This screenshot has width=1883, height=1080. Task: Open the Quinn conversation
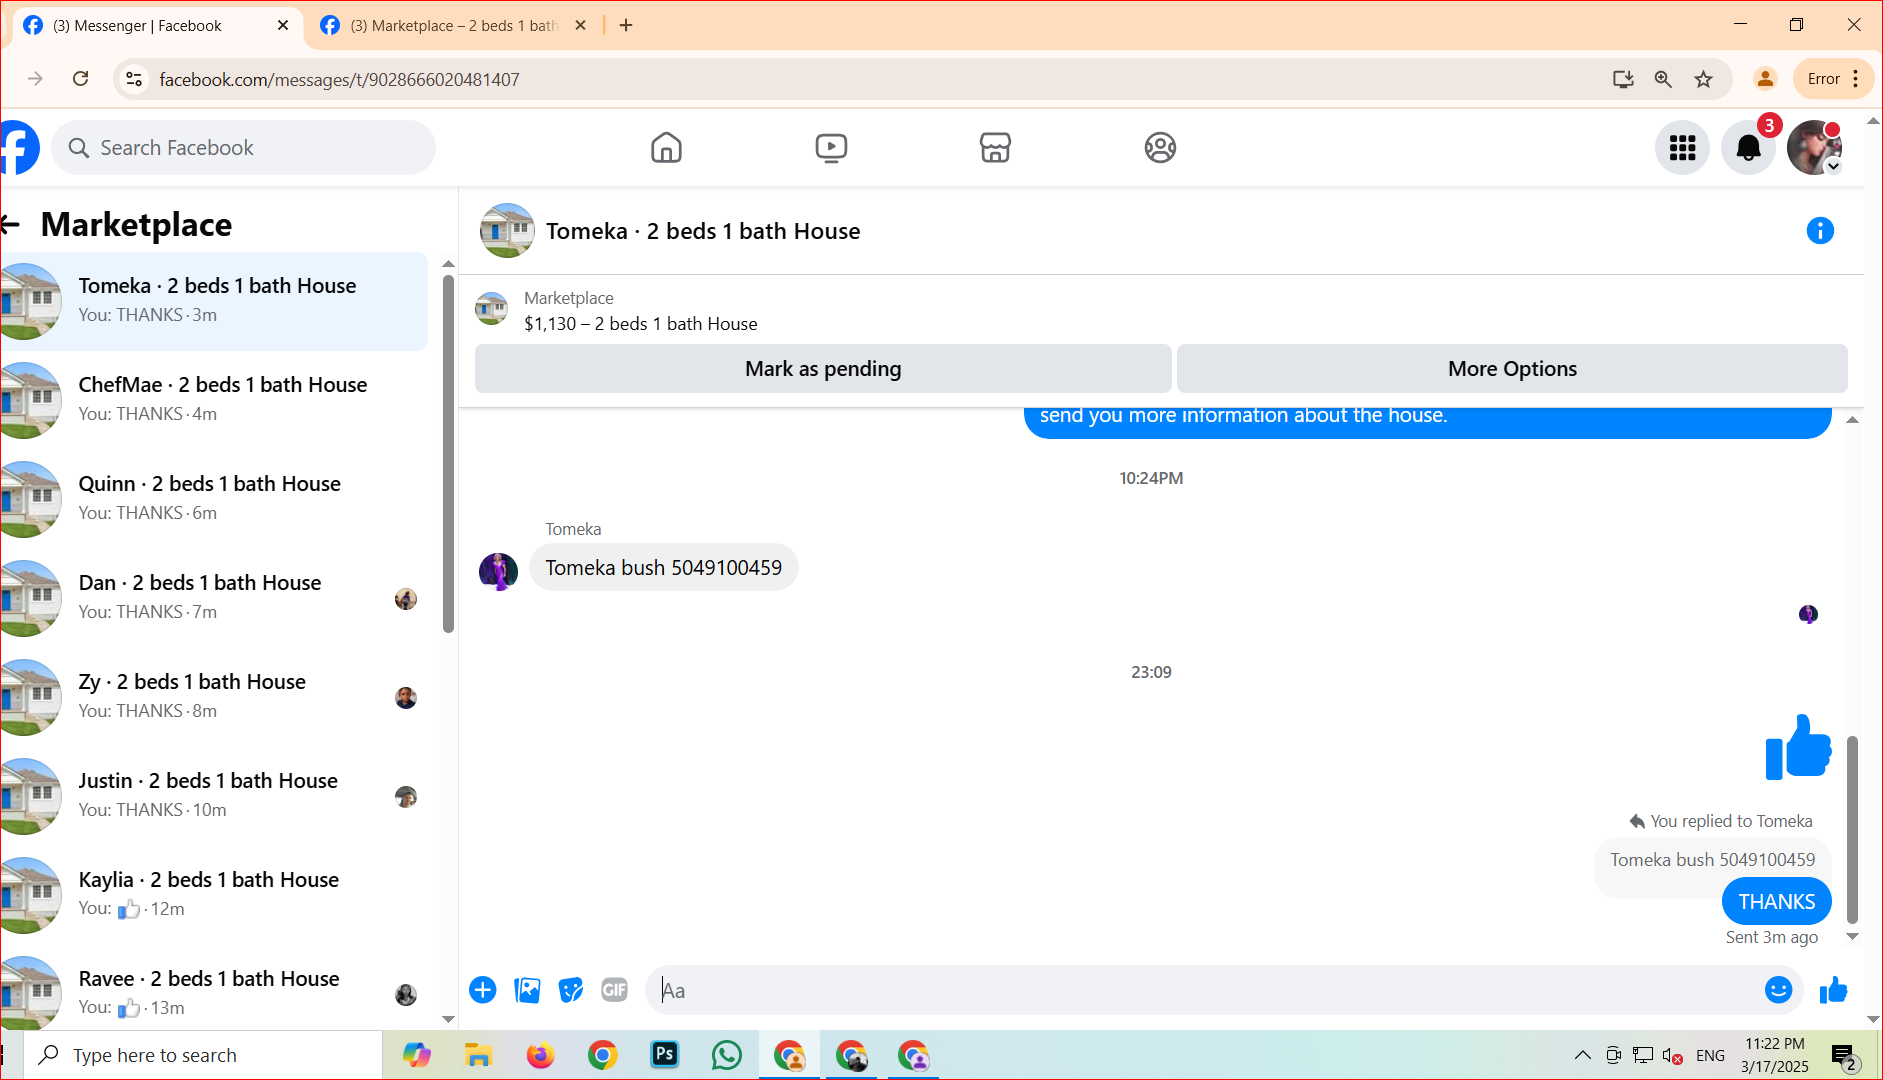[x=214, y=499]
